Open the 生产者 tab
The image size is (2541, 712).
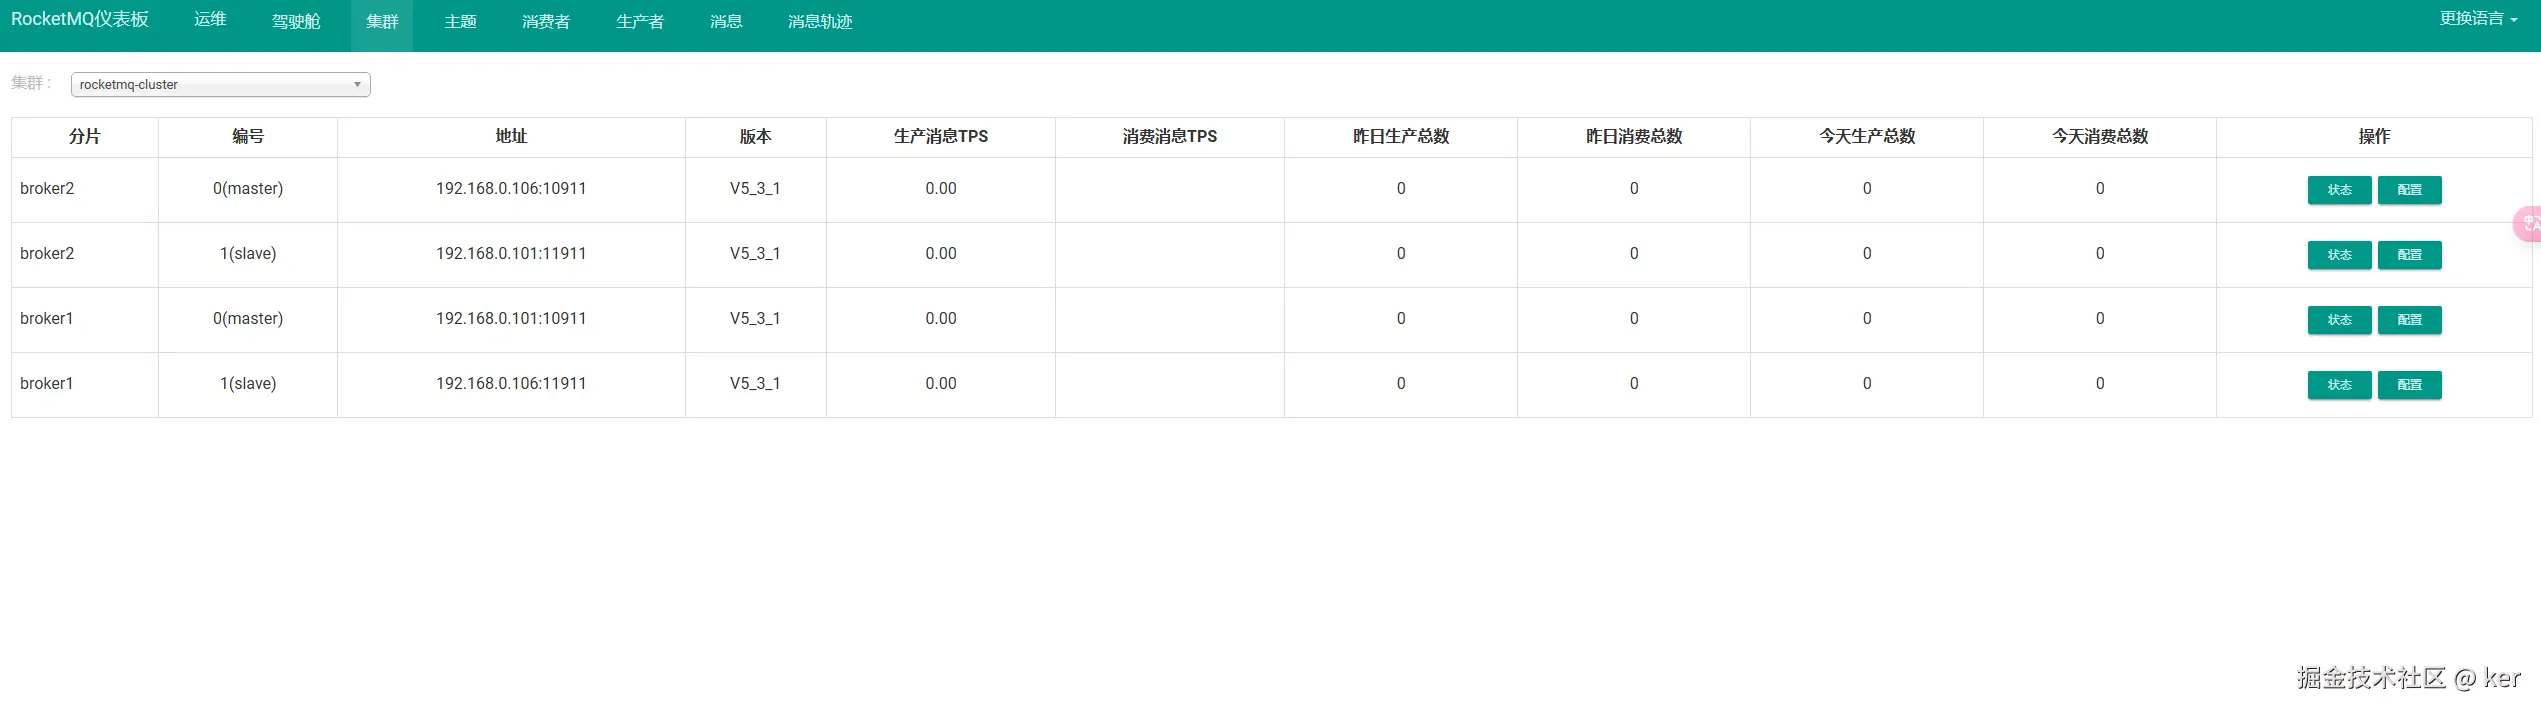(640, 21)
